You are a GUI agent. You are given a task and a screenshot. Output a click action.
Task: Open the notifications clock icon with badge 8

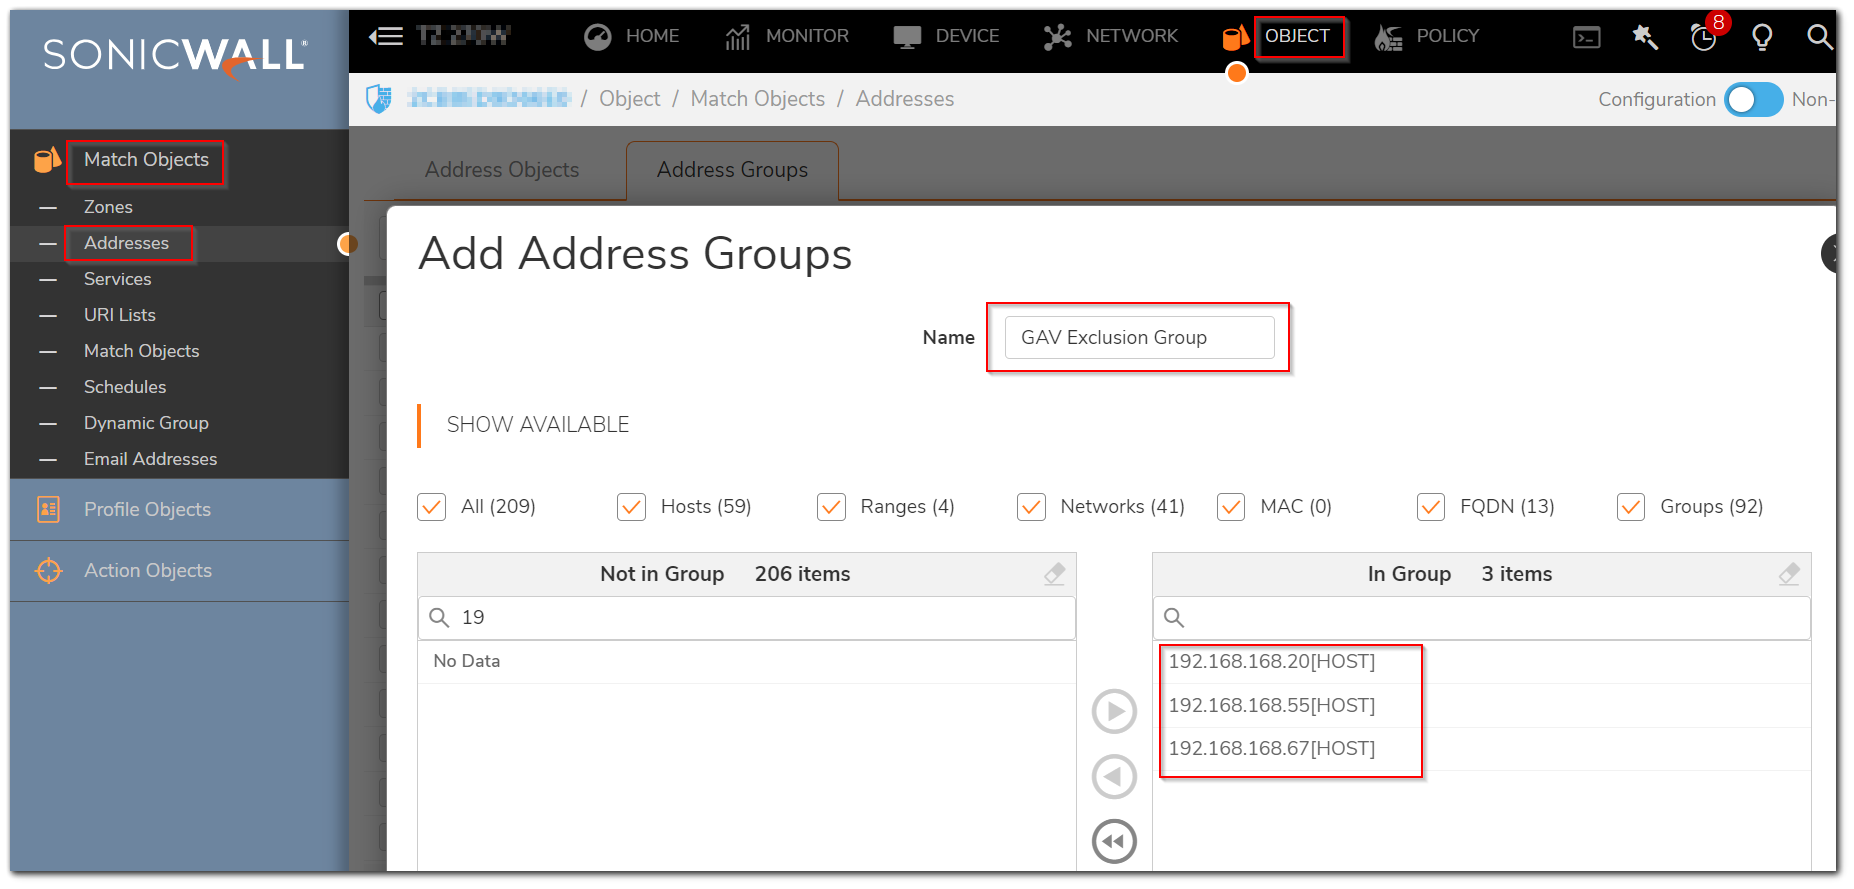[x=1703, y=38]
